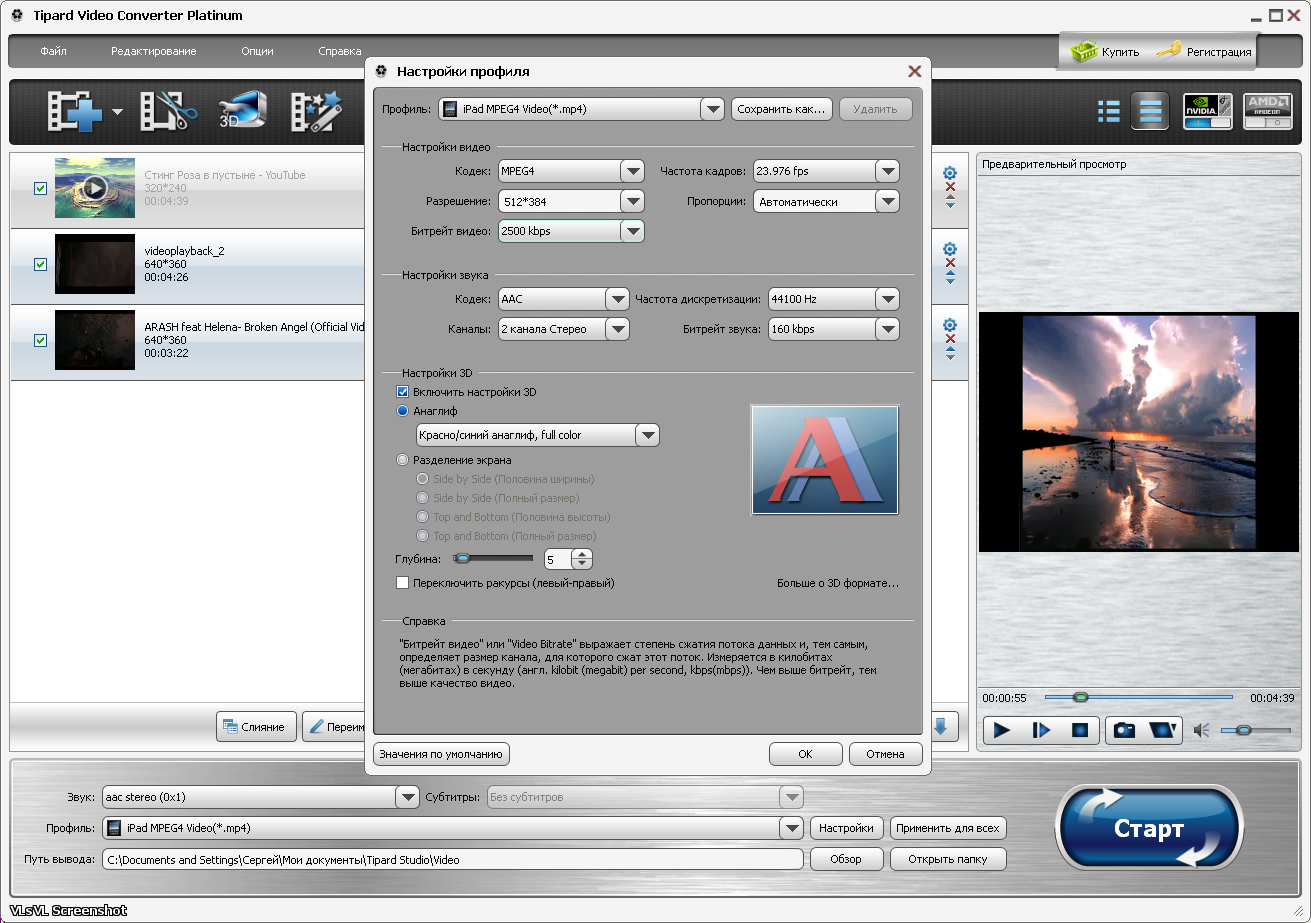This screenshot has height=923, width=1311.
Task: Mute the preview speaker icon
Action: click(x=1203, y=731)
